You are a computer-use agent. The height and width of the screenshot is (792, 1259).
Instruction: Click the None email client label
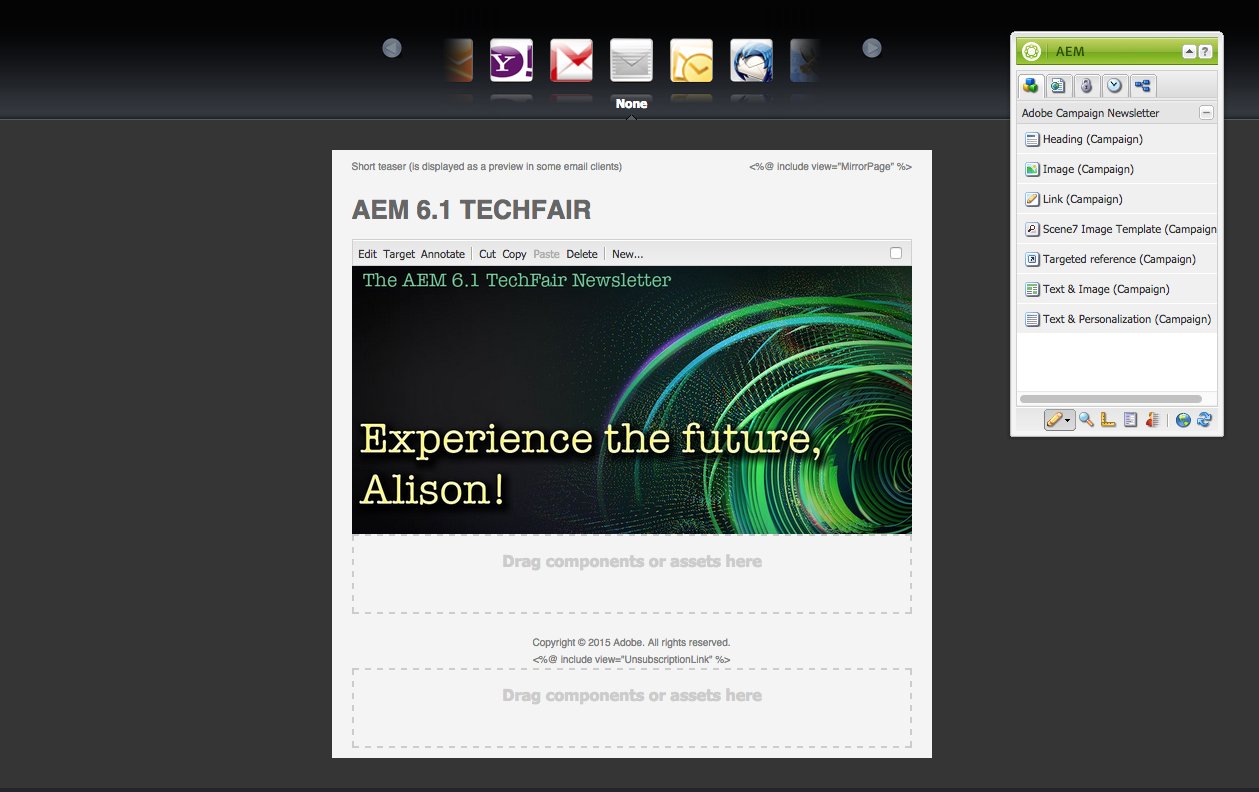pyautogui.click(x=631, y=103)
